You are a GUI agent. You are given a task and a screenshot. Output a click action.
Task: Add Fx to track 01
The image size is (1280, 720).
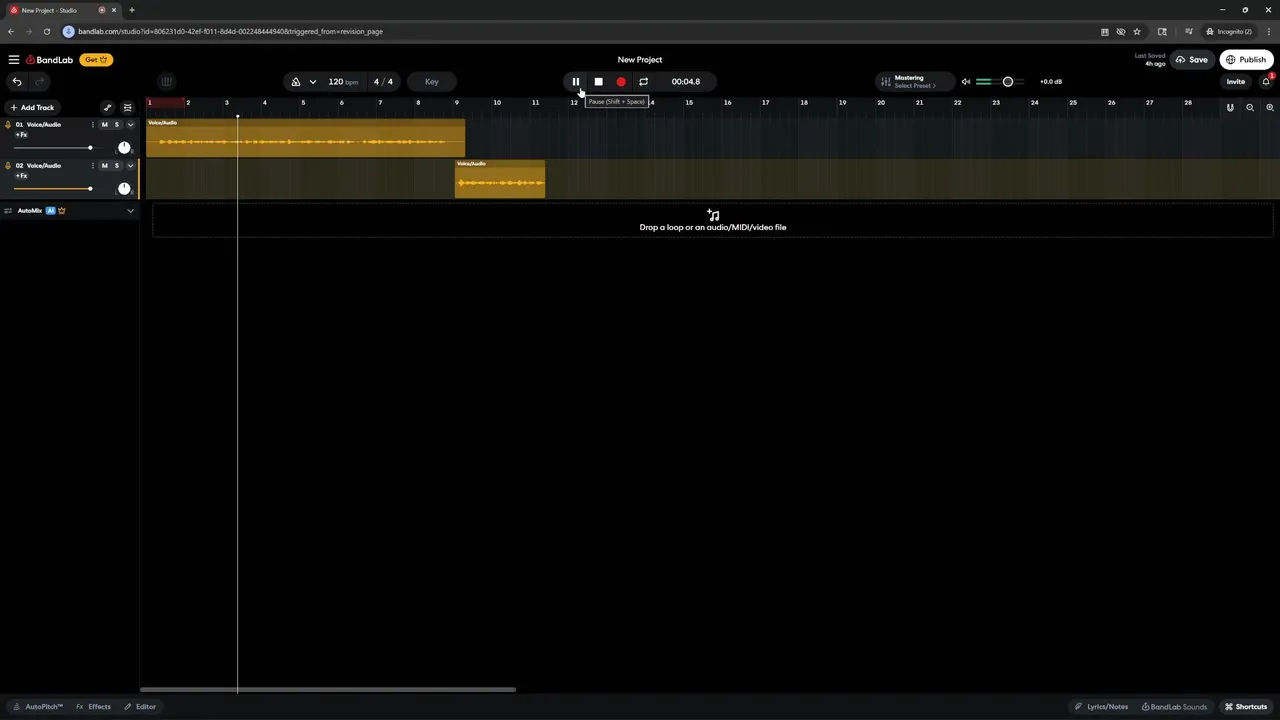(x=21, y=135)
